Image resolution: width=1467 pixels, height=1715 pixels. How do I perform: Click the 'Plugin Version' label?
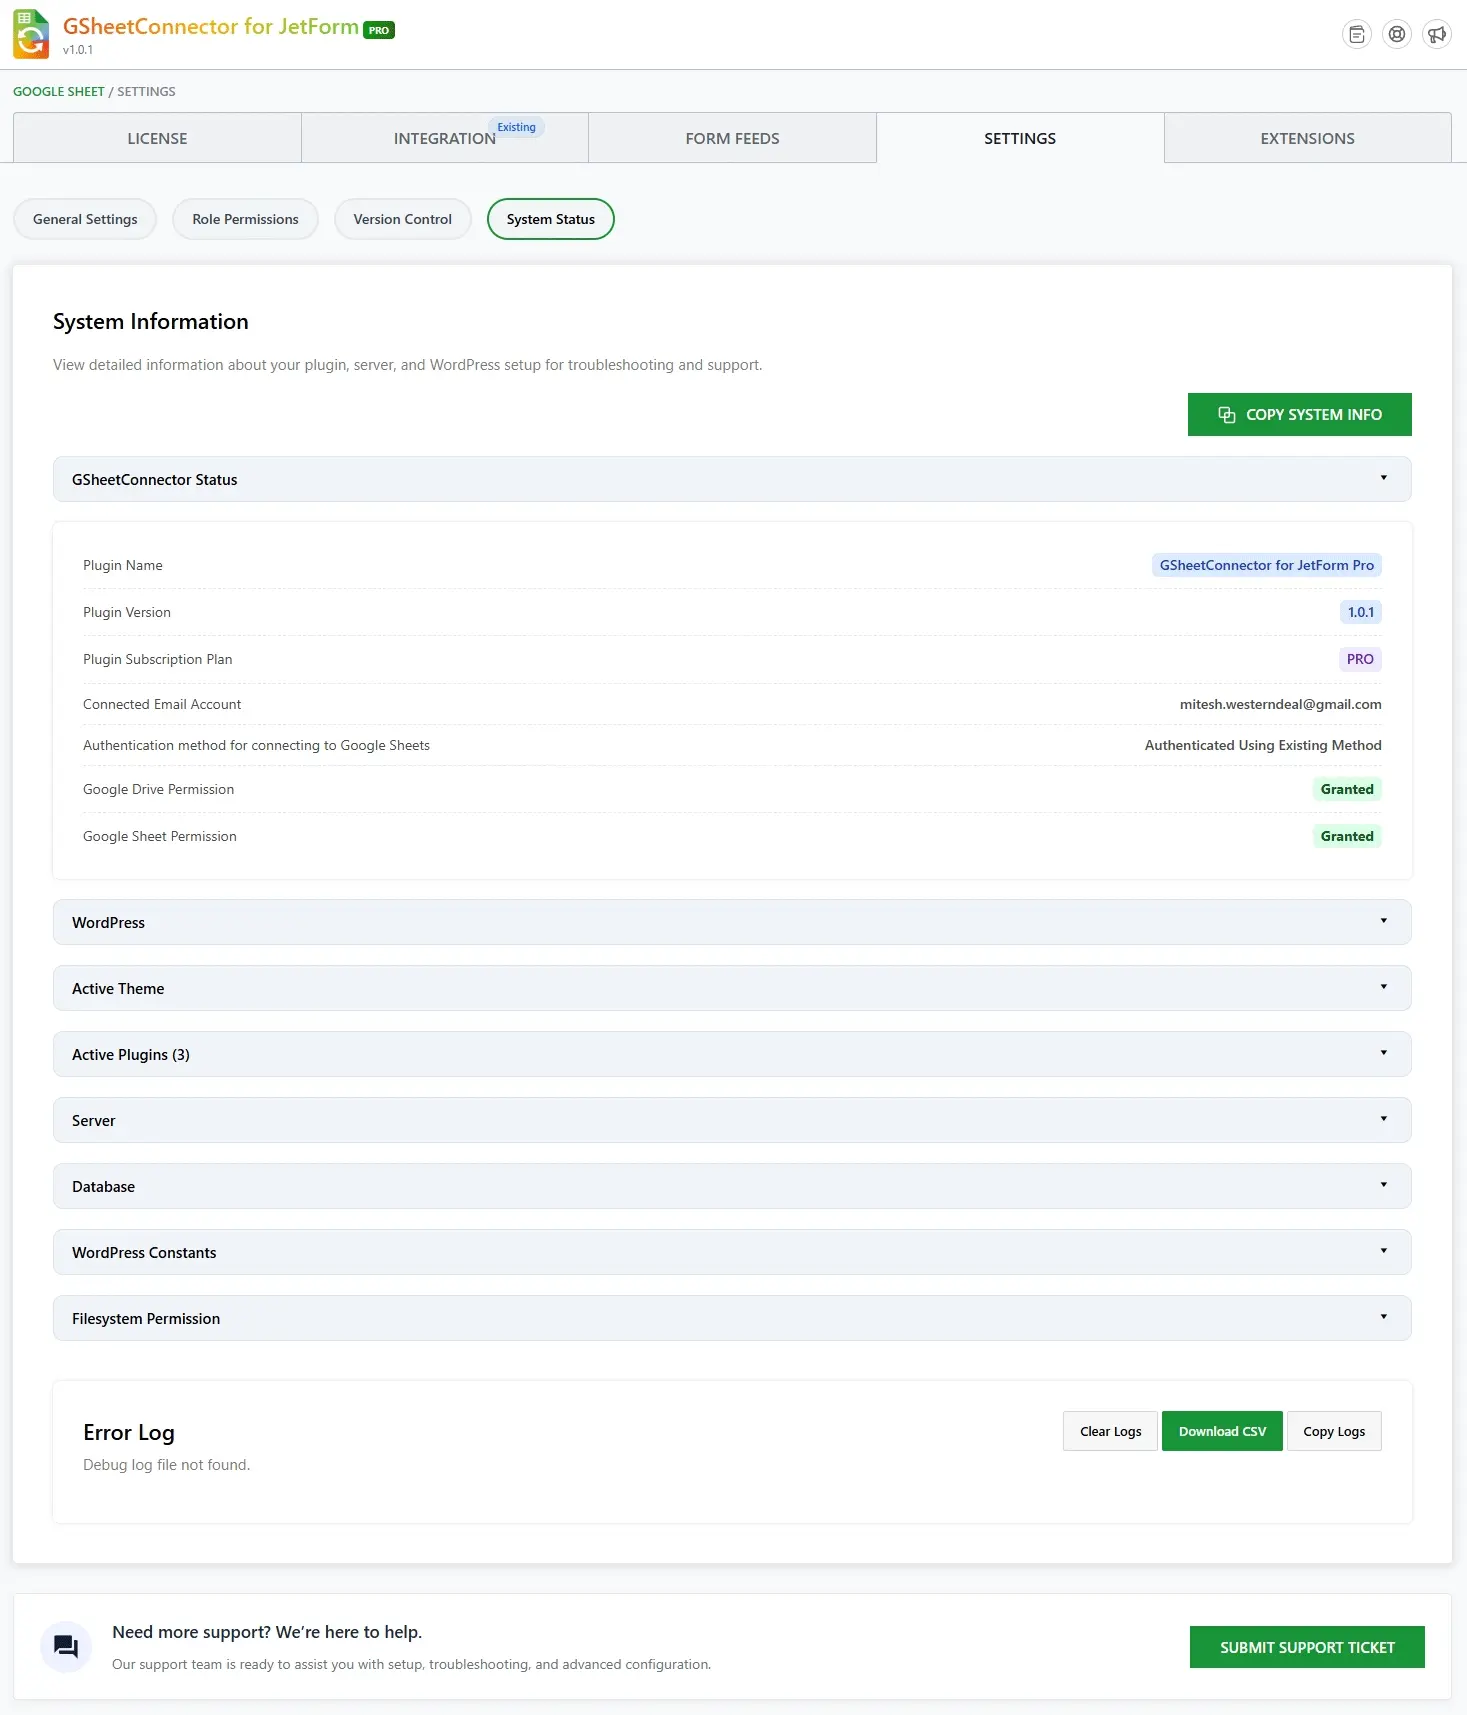(127, 612)
